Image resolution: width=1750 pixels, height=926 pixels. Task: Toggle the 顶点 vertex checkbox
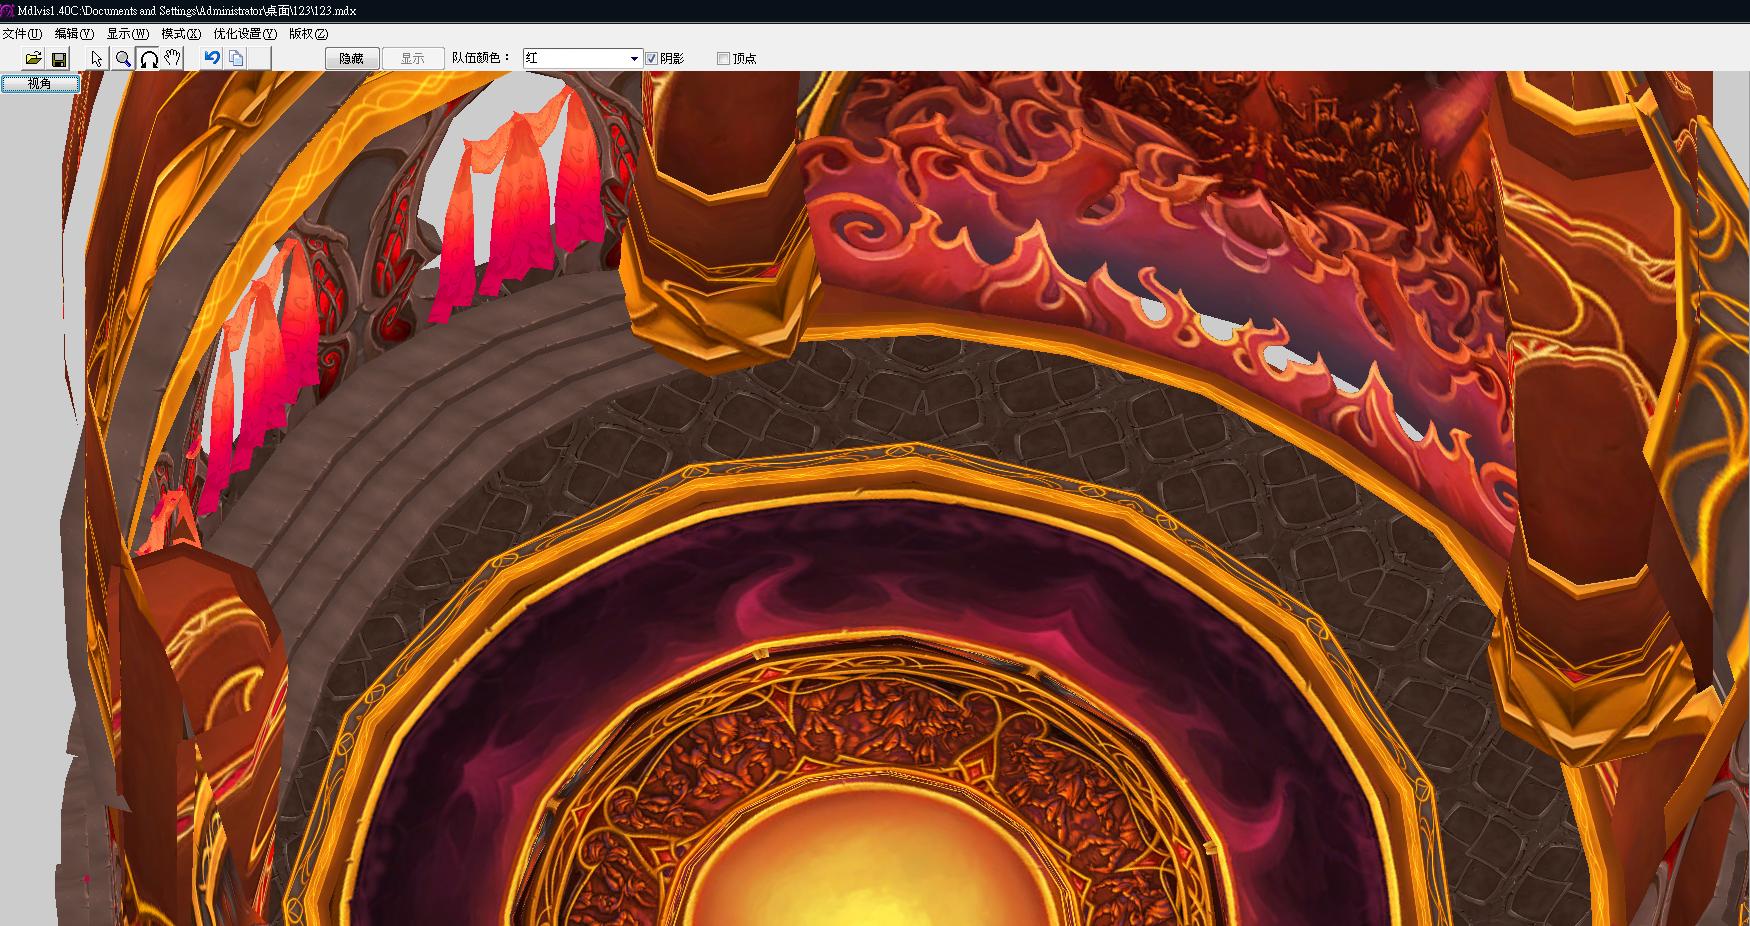[x=724, y=59]
